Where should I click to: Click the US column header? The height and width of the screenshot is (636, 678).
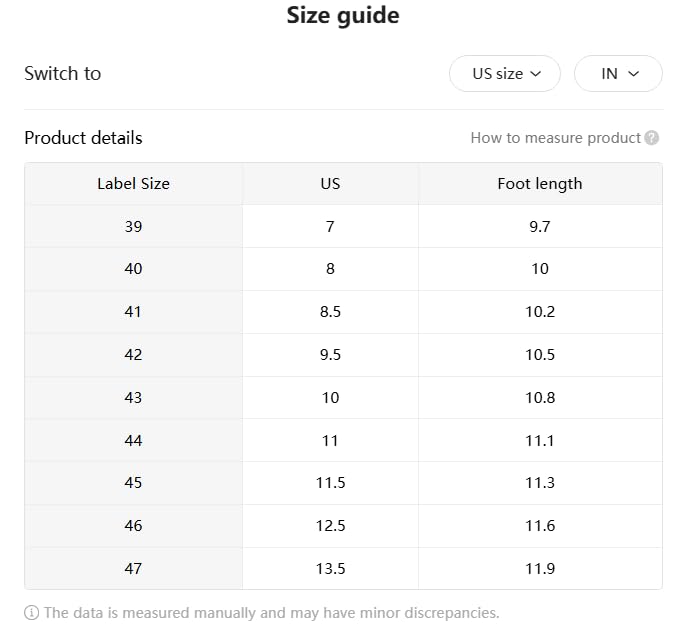(x=330, y=184)
